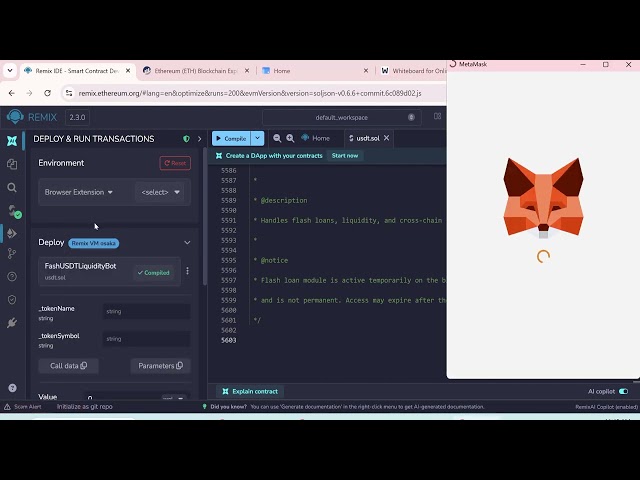This screenshot has width=640, height=480.
Task: Open the File explorer sidebar icon
Action: point(12,164)
